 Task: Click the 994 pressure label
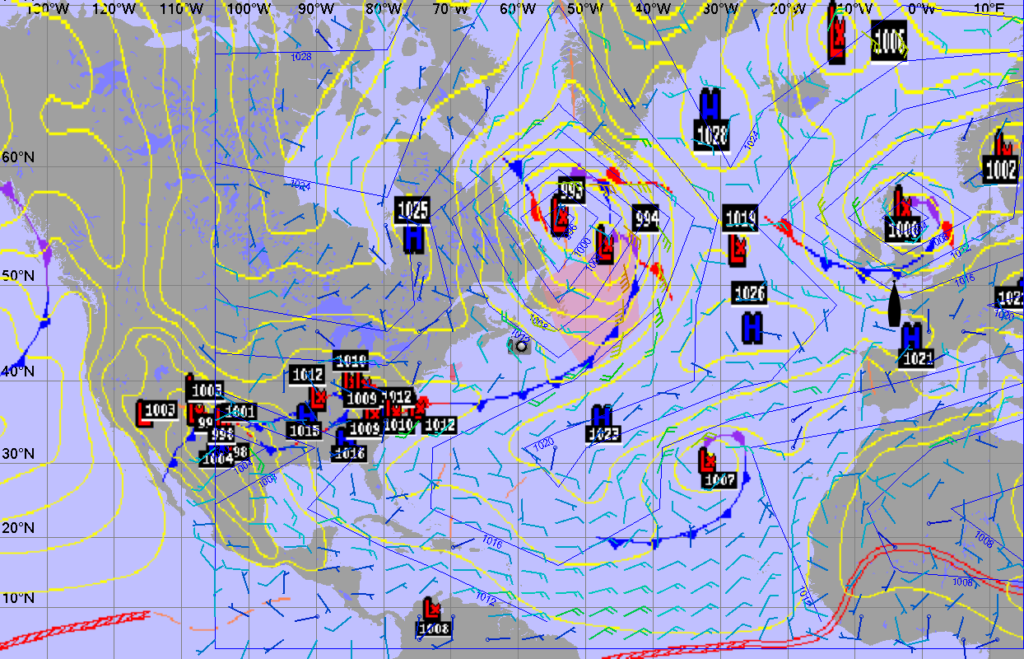click(646, 219)
